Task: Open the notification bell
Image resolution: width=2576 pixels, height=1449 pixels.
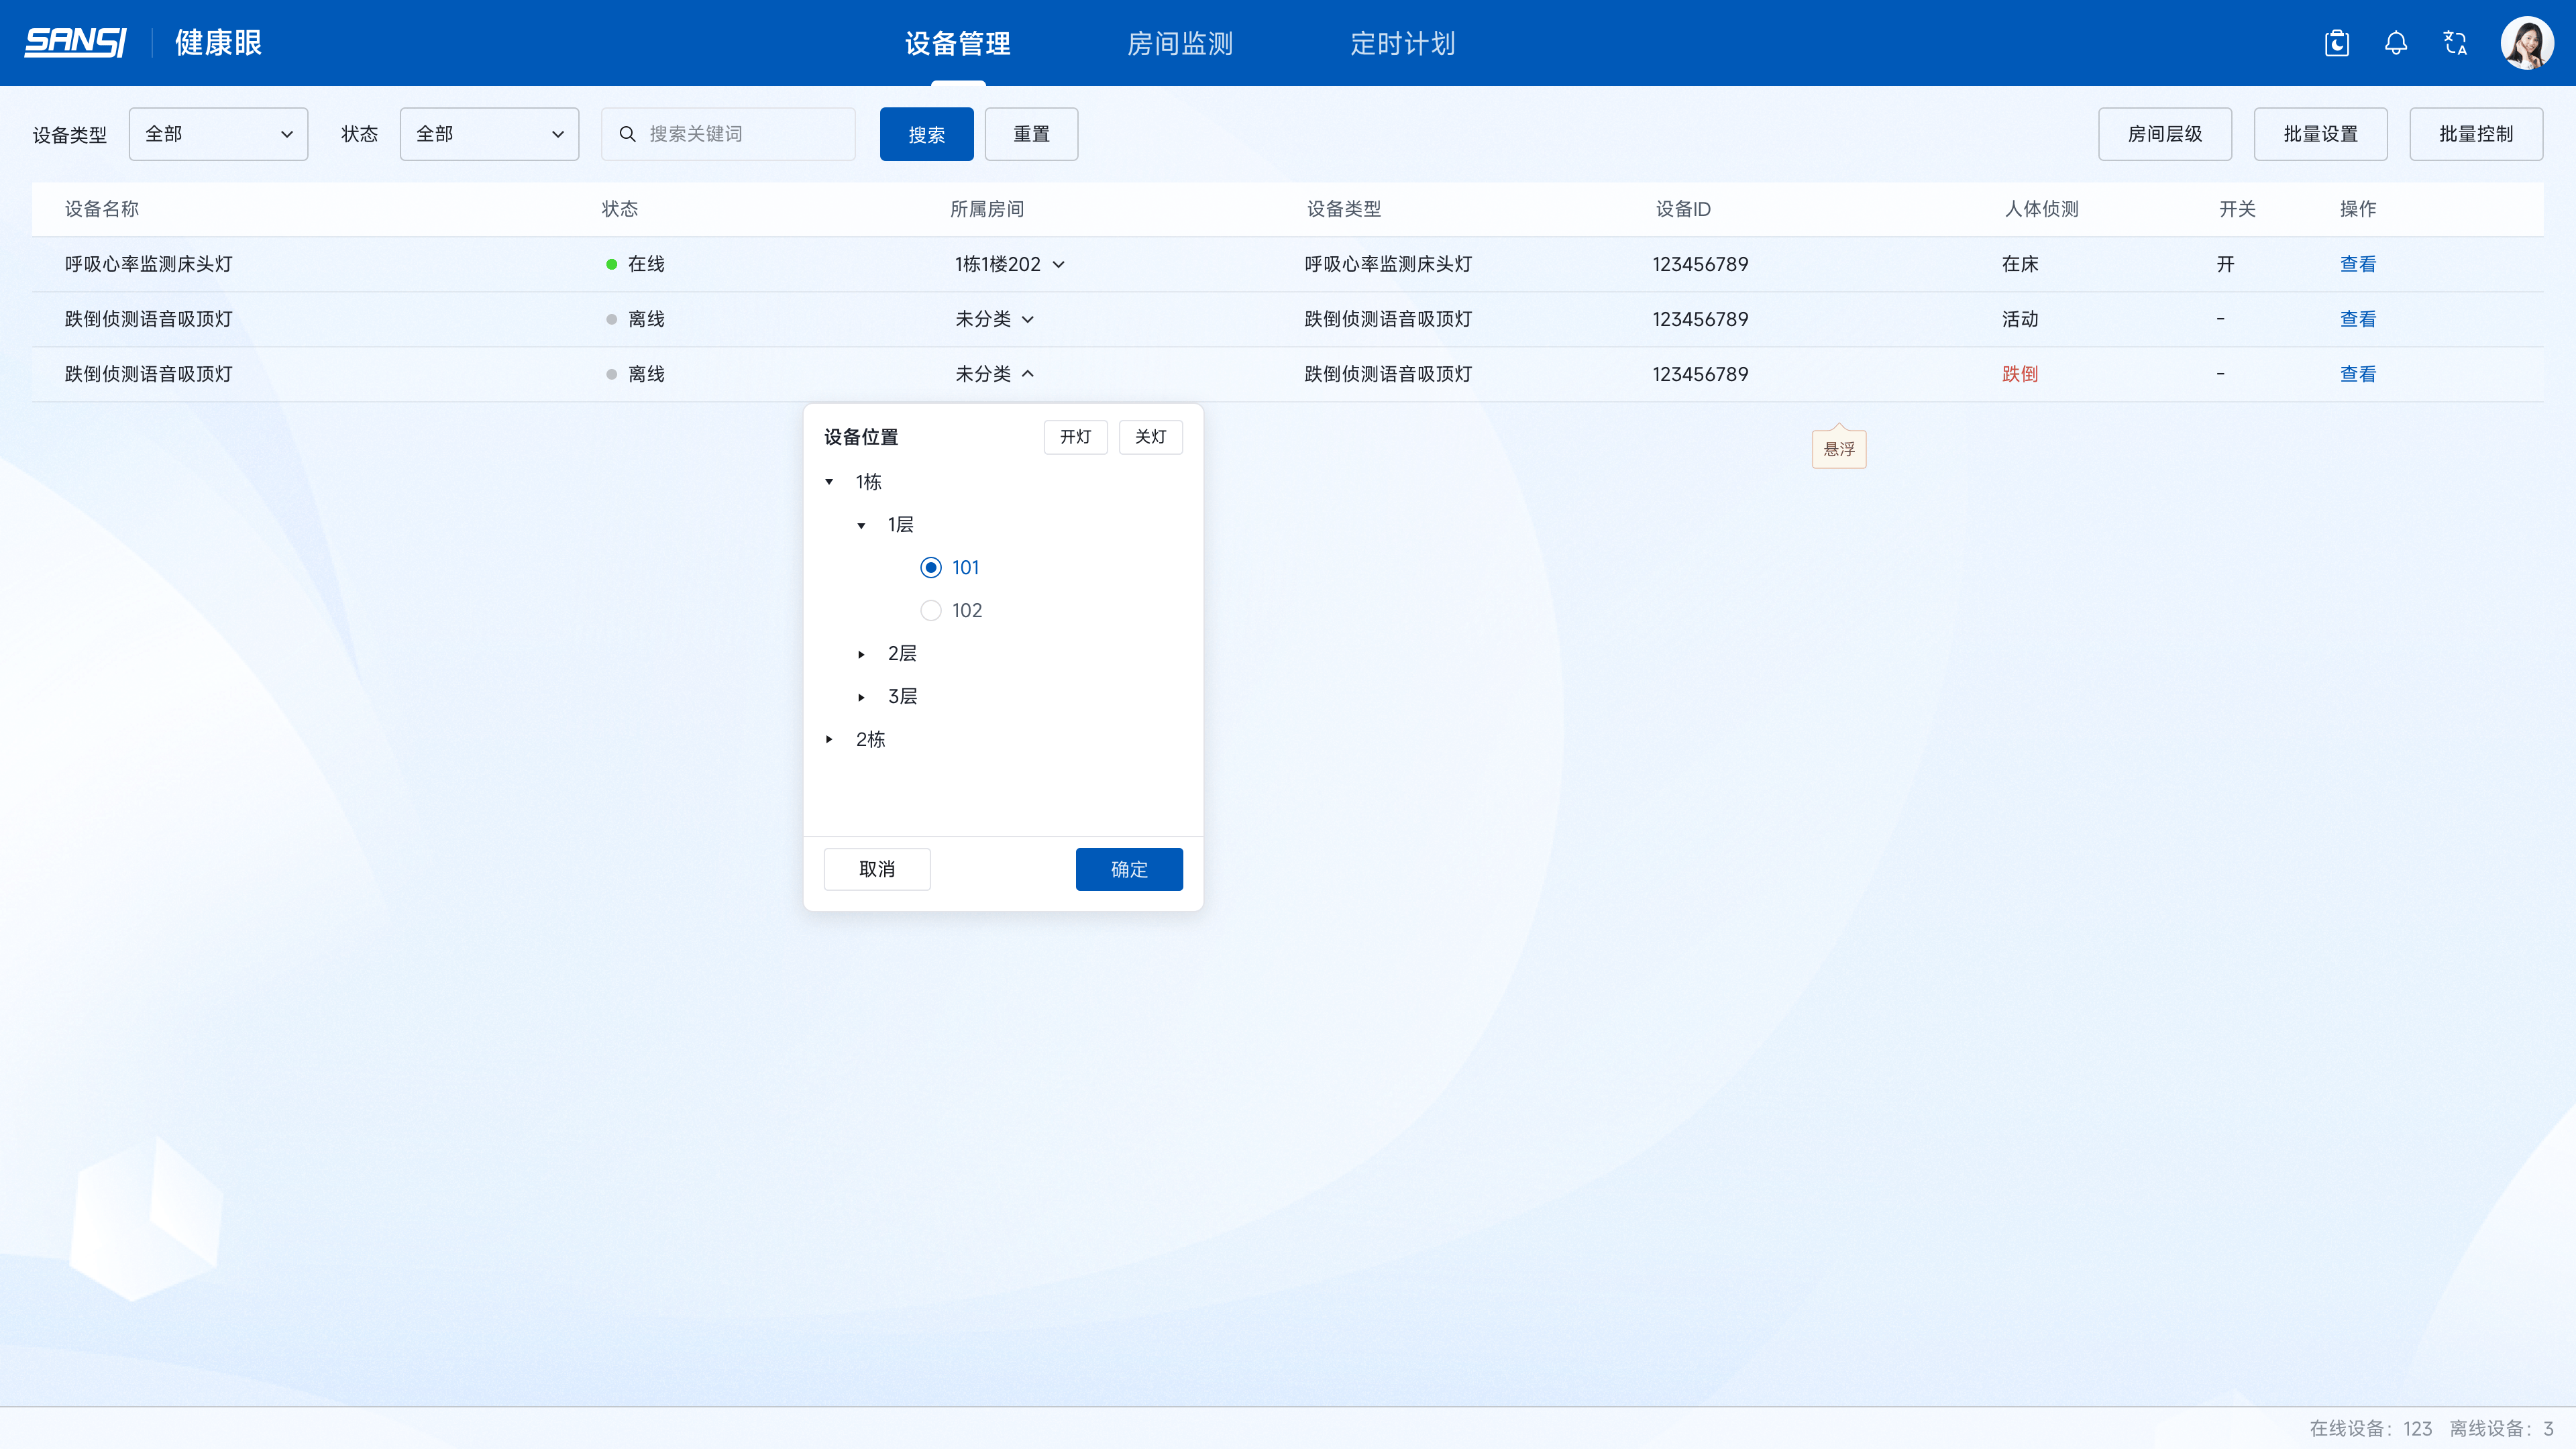Action: point(2396,43)
